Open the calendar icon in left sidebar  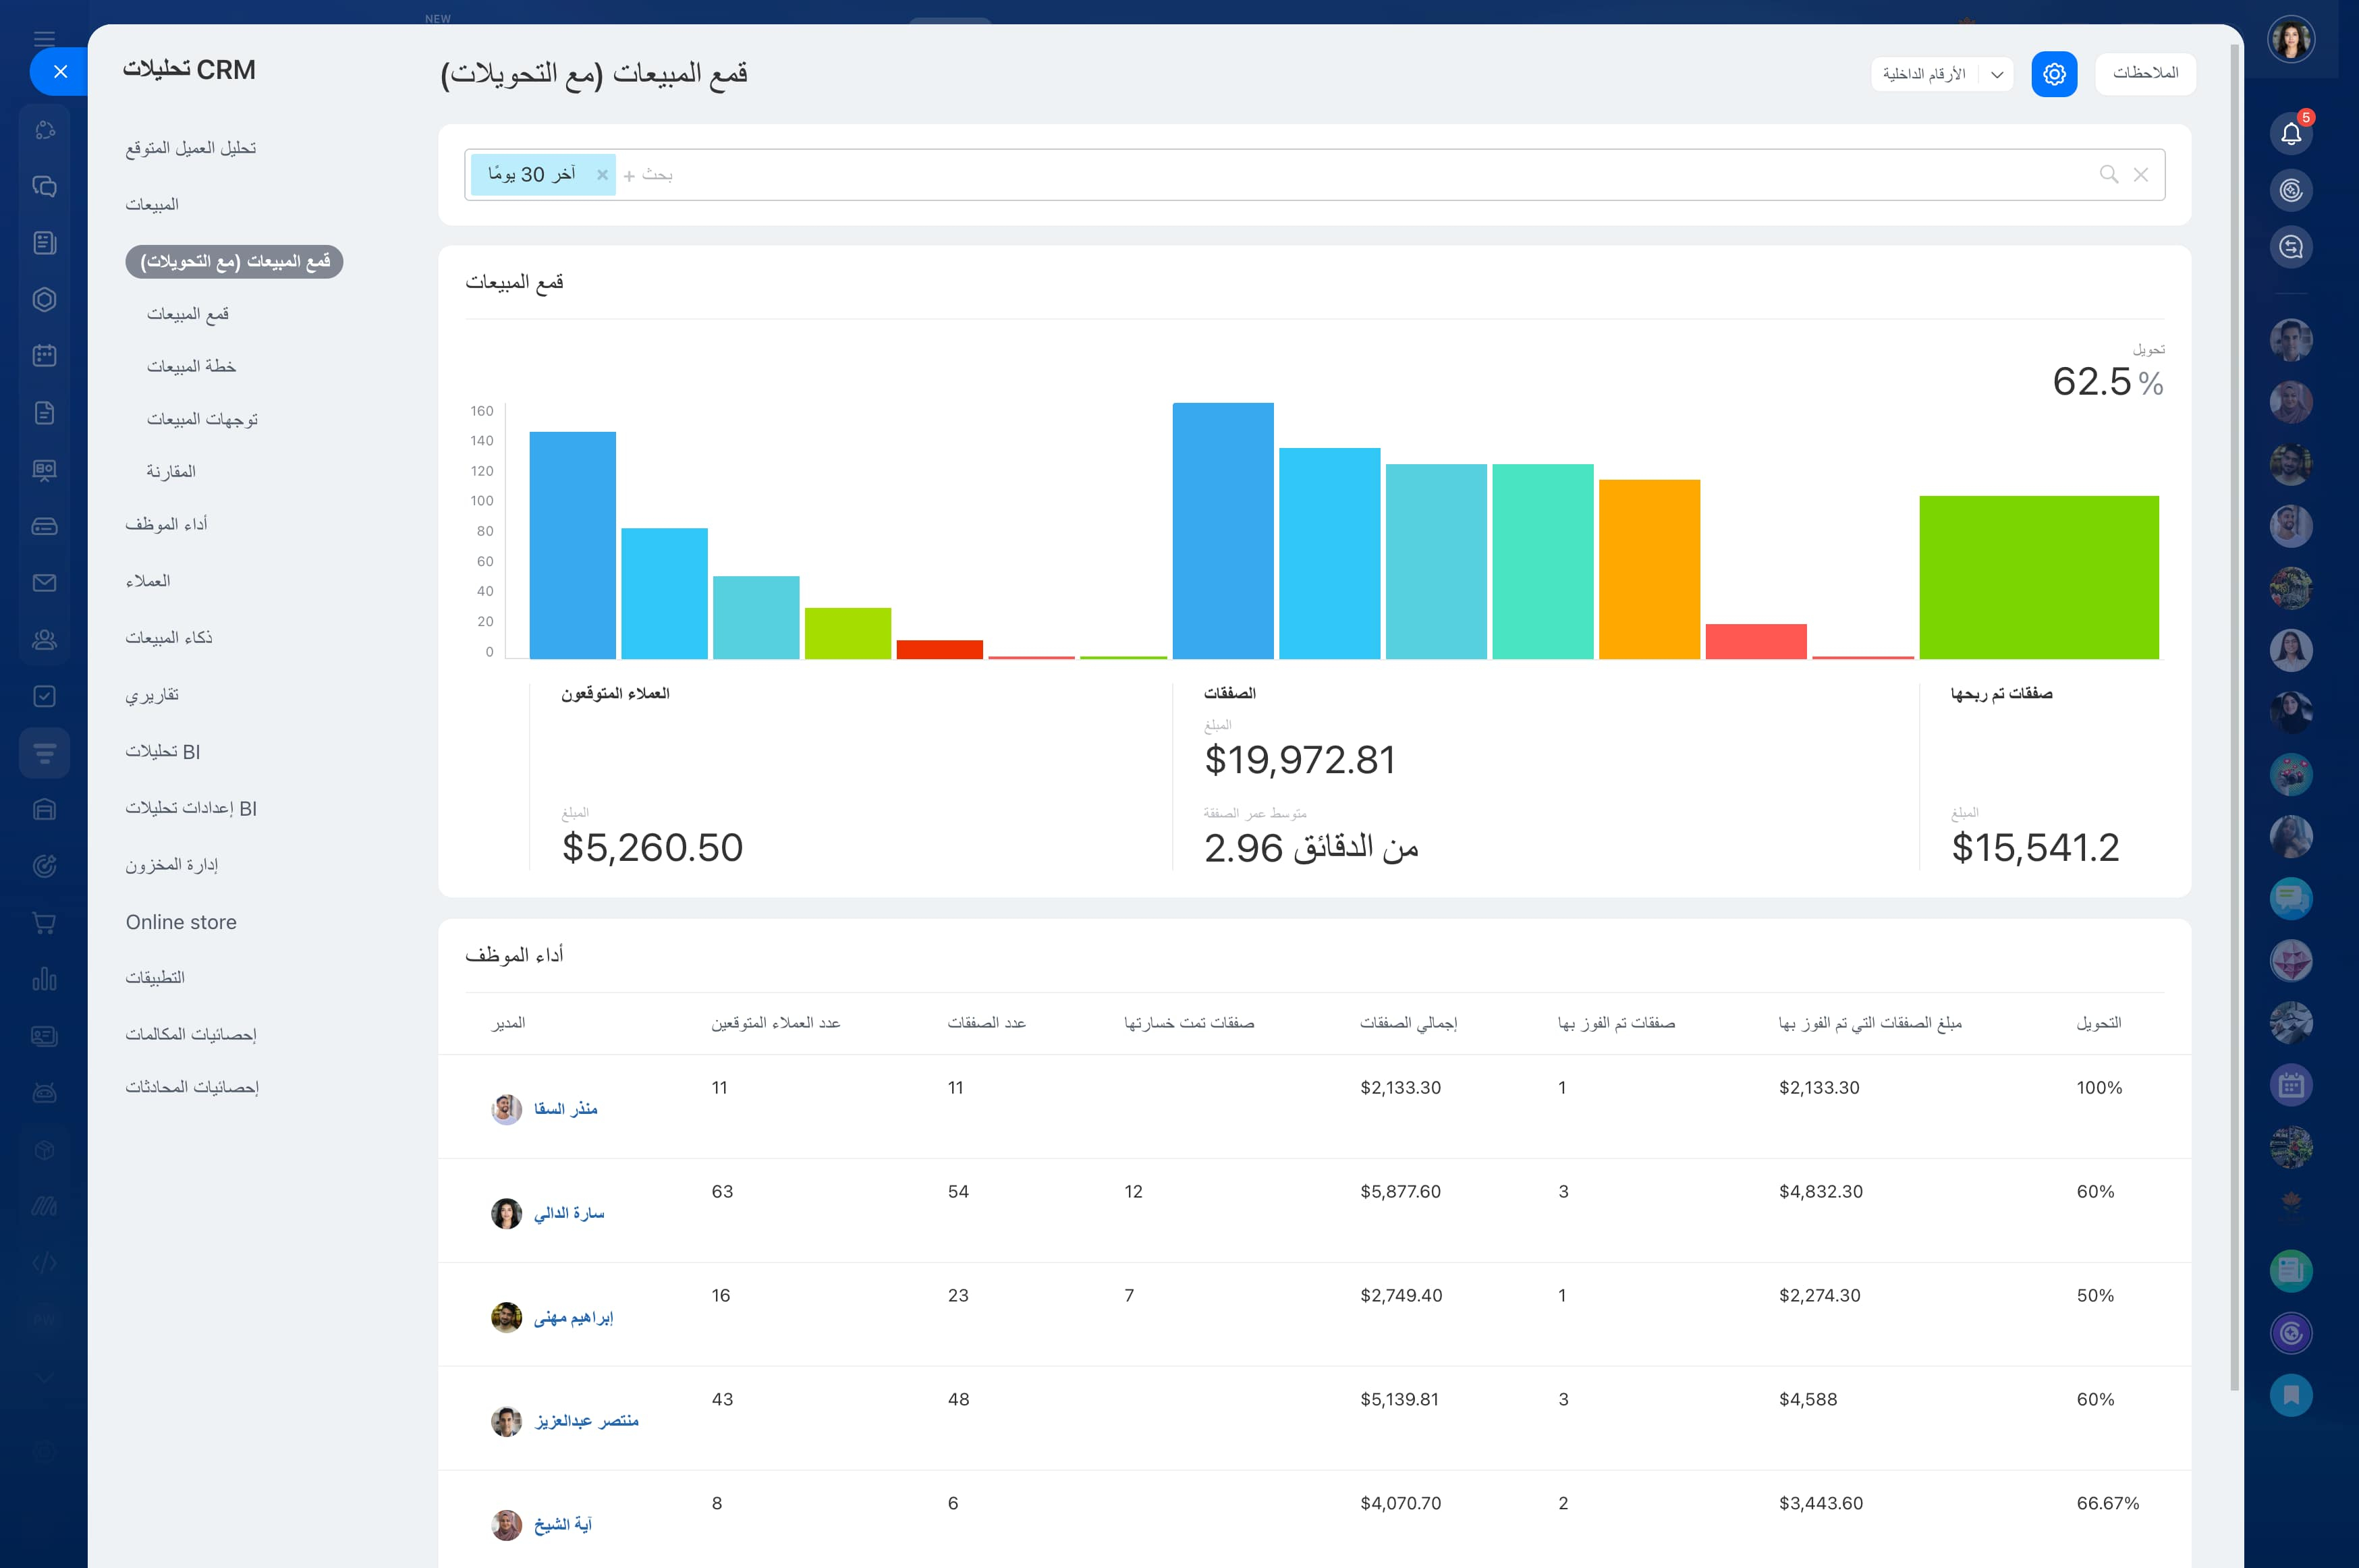44,356
